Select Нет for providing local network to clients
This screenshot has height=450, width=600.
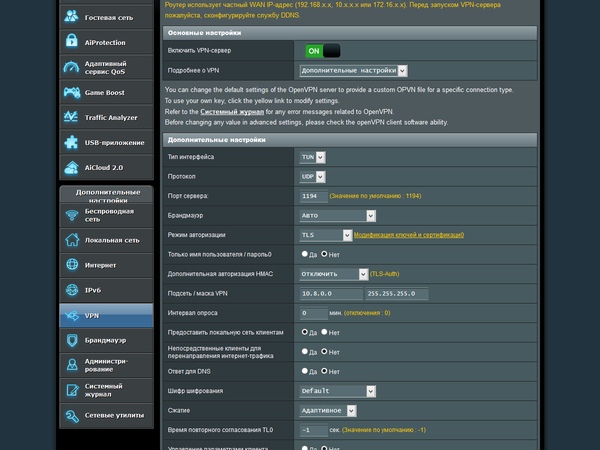pyautogui.click(x=324, y=332)
